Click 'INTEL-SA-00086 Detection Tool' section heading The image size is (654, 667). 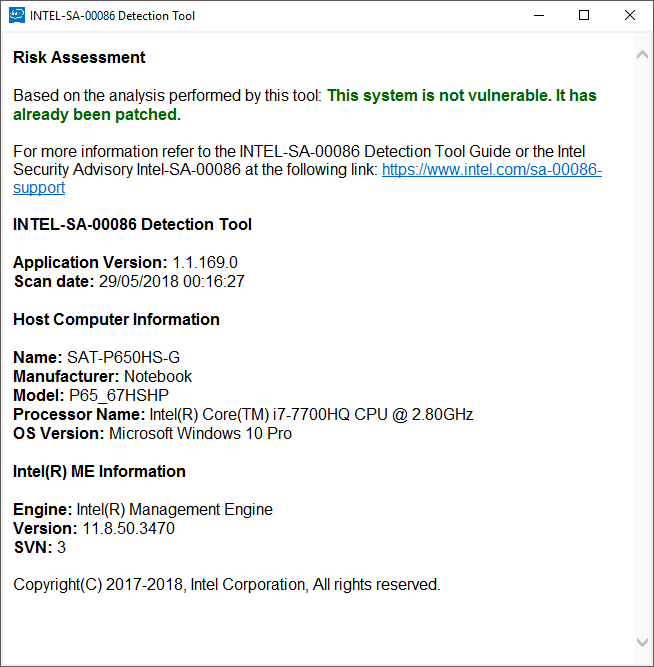pyautogui.click(x=132, y=225)
